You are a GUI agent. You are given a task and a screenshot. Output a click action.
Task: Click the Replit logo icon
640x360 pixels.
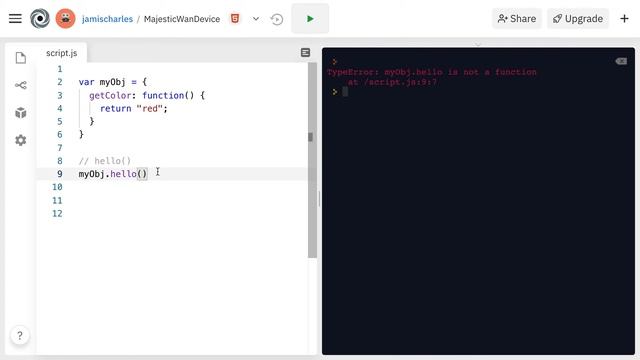coord(40,18)
